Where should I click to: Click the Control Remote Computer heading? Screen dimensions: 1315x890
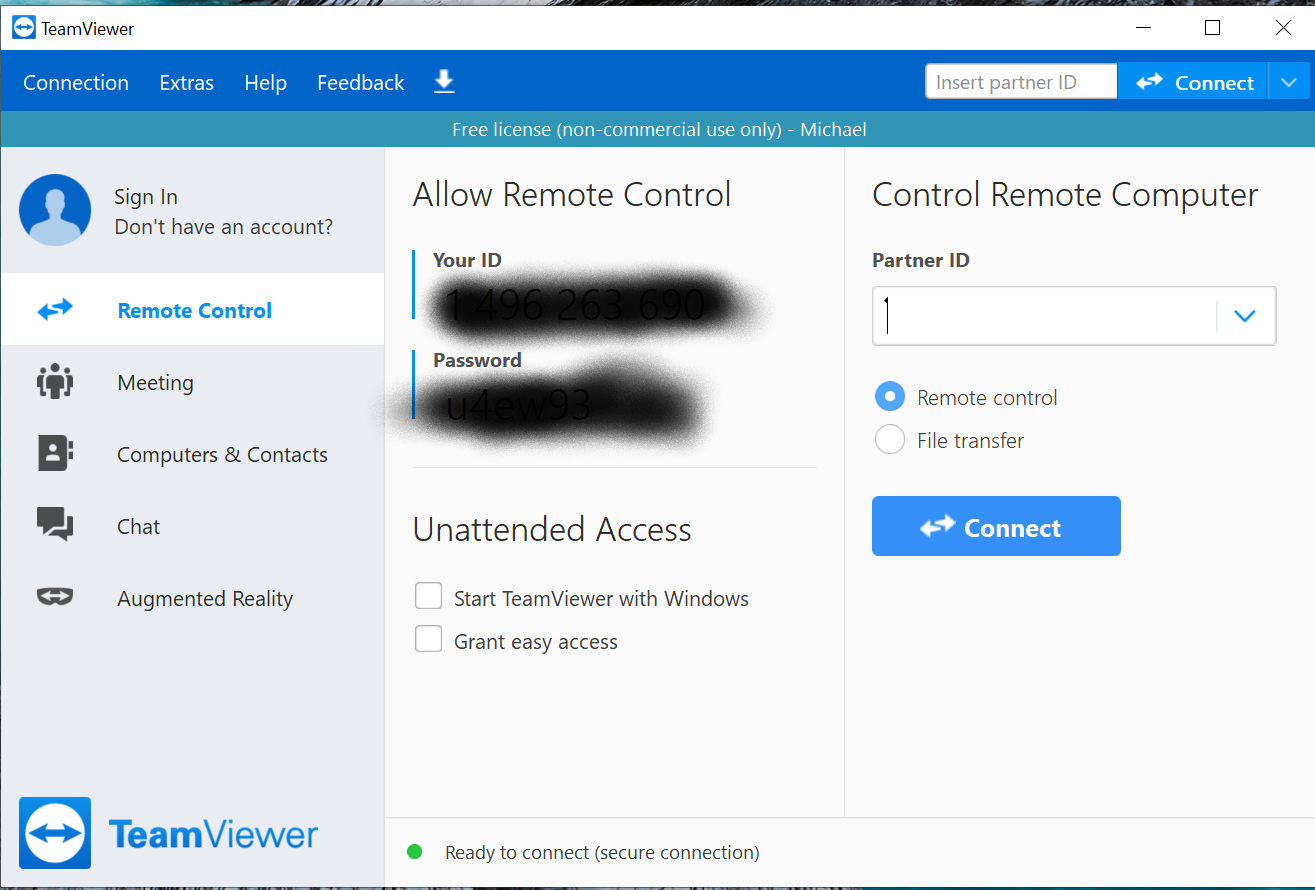coord(1065,195)
